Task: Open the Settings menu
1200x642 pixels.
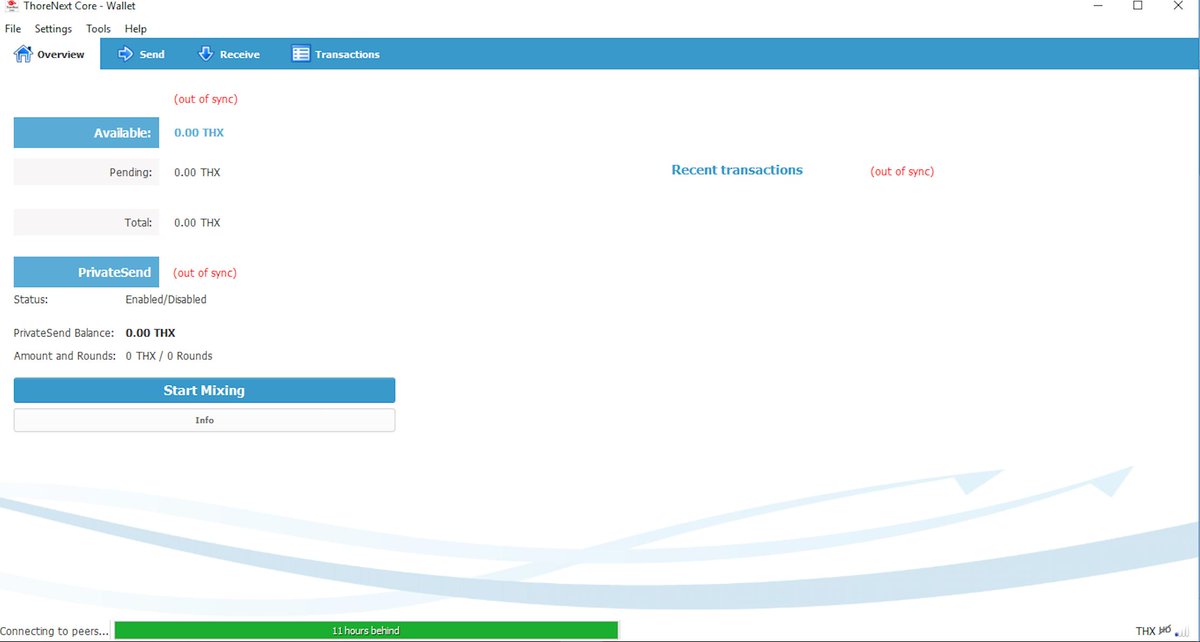Action: point(53,29)
